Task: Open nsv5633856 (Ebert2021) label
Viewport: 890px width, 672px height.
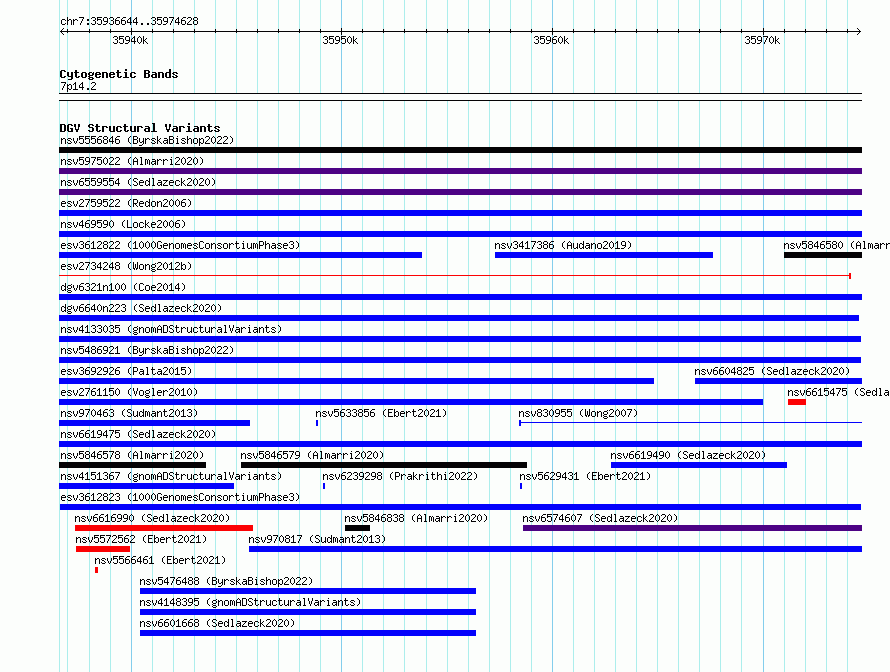Action: tap(381, 413)
